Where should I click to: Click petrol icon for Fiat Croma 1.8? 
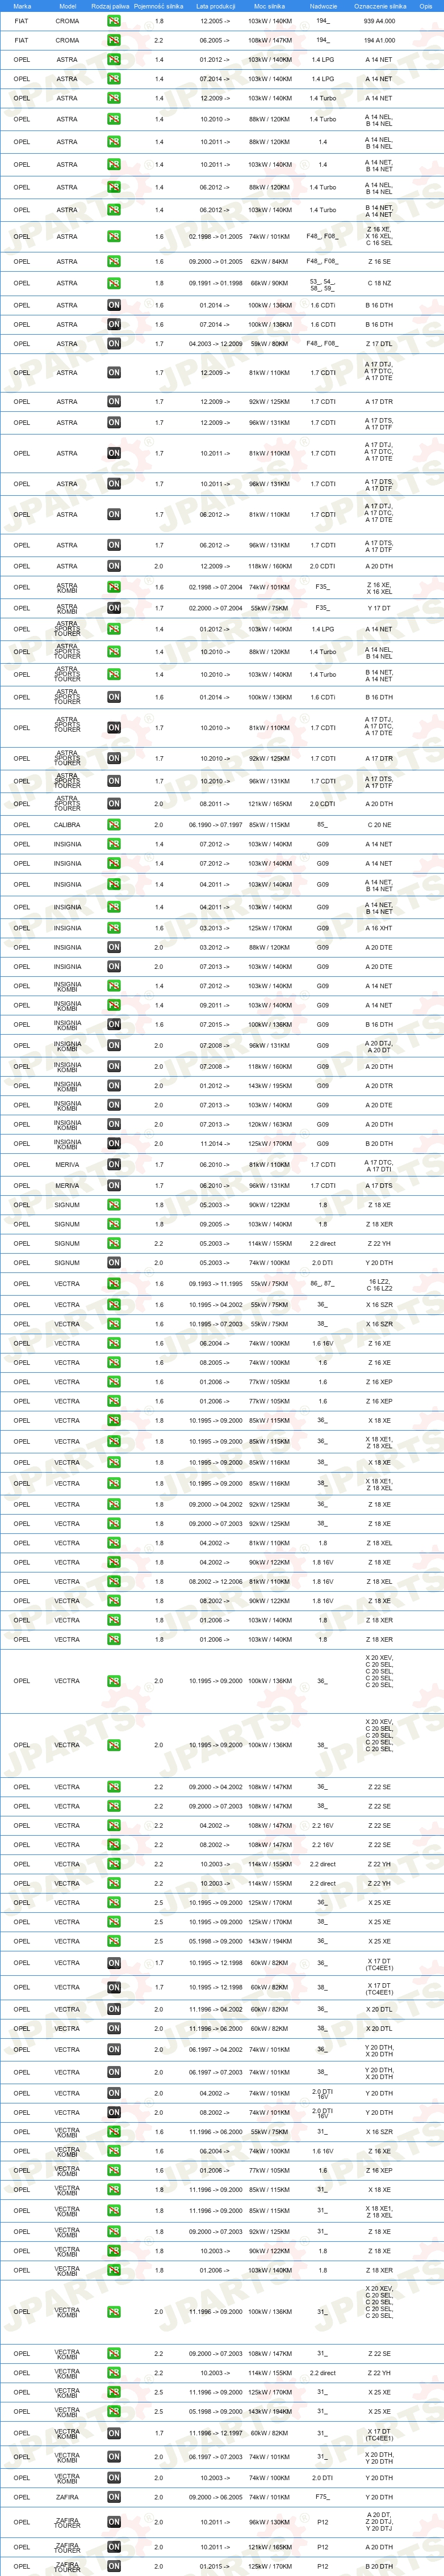(114, 21)
